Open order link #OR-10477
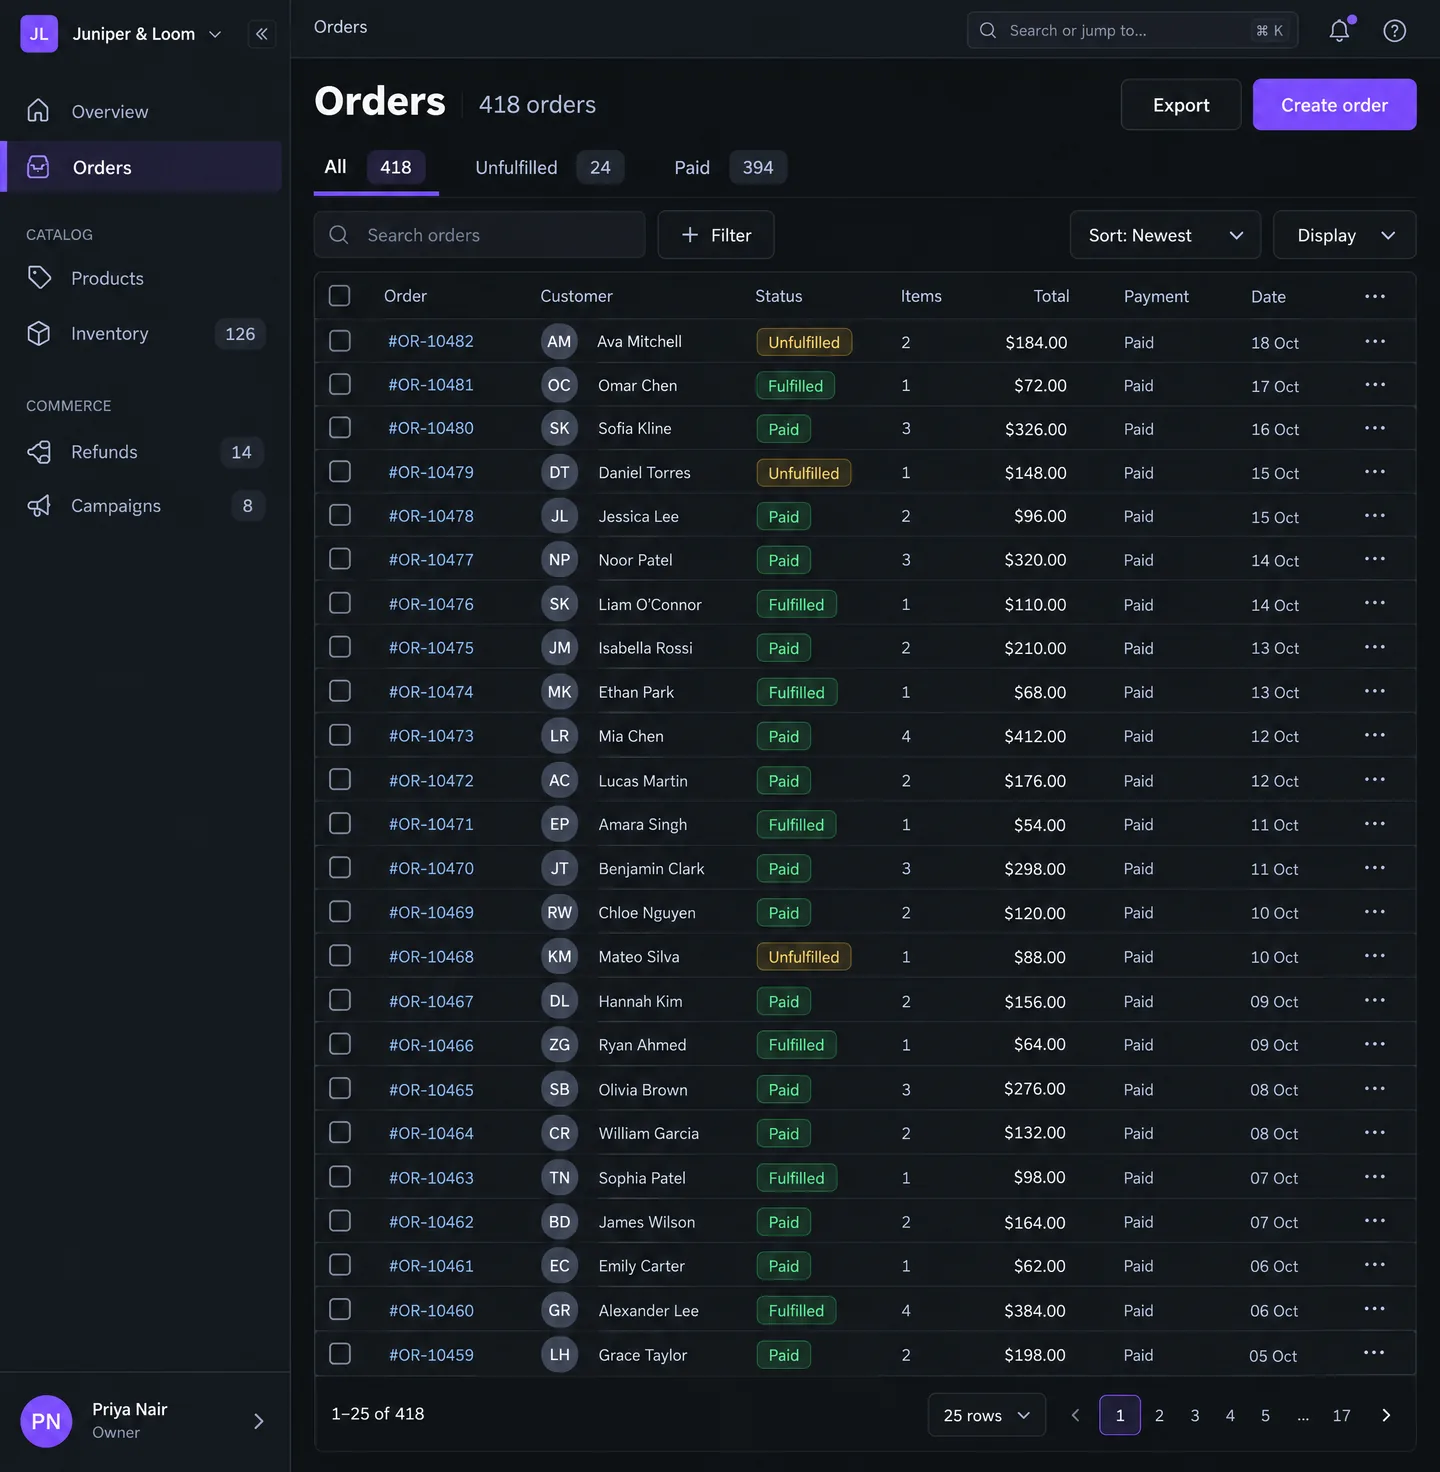This screenshot has width=1440, height=1472. (x=431, y=560)
